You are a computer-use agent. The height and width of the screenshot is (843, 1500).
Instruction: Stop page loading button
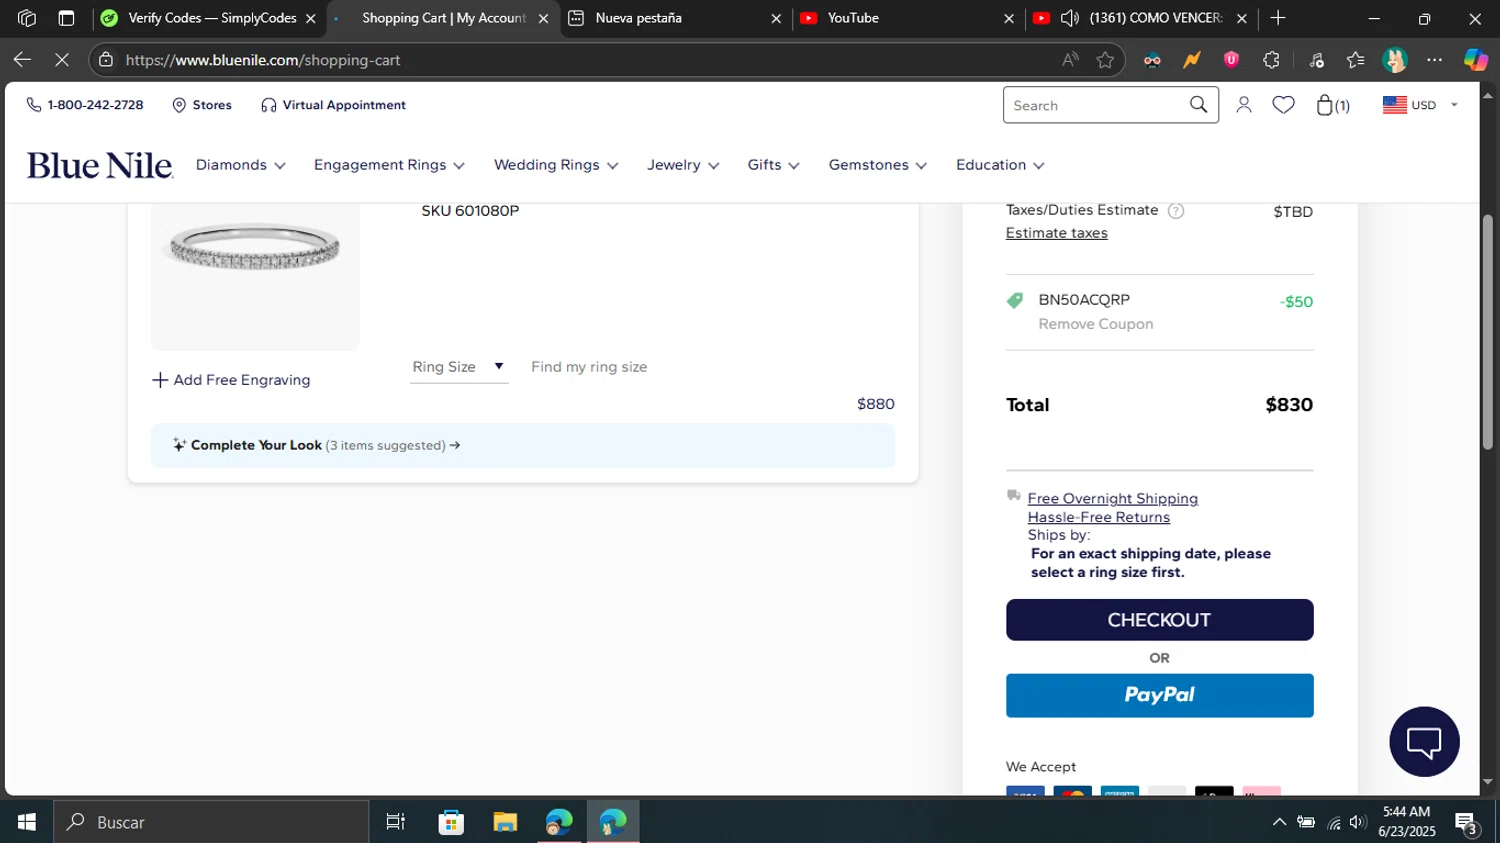pos(62,60)
